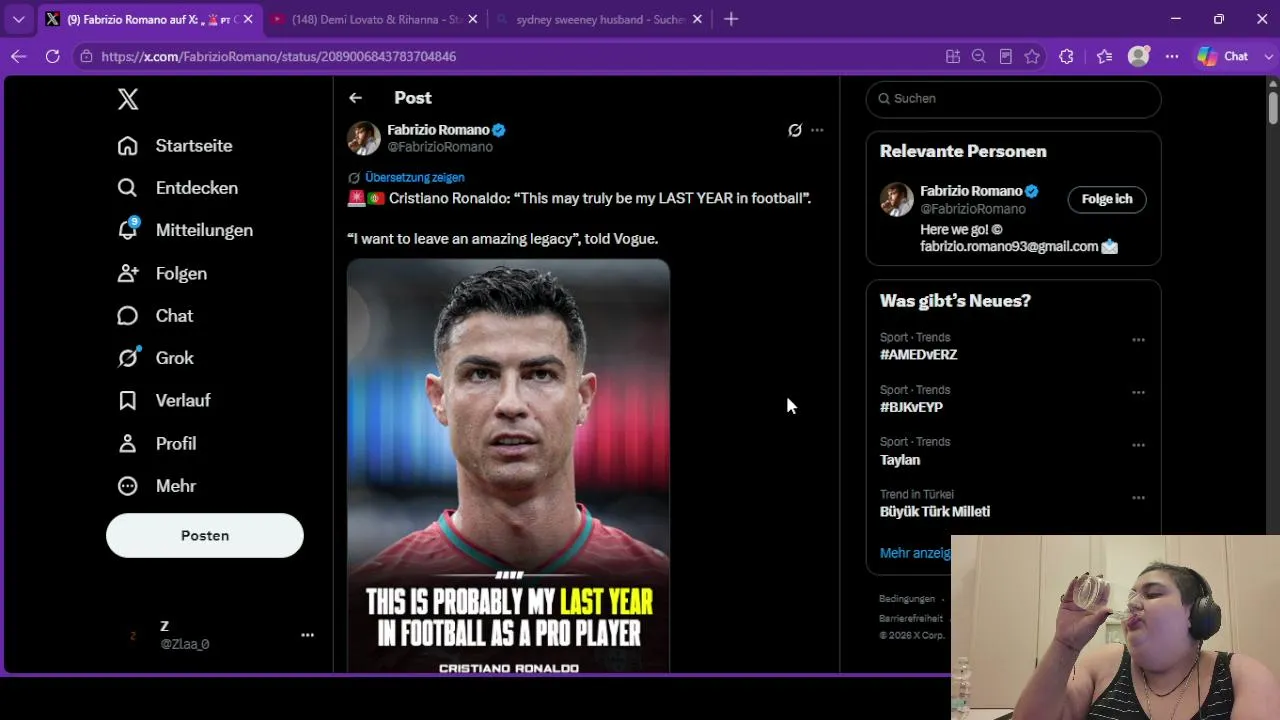Open the post's three-dot more menu
Image resolution: width=1280 pixels, height=720 pixels.
tap(817, 130)
